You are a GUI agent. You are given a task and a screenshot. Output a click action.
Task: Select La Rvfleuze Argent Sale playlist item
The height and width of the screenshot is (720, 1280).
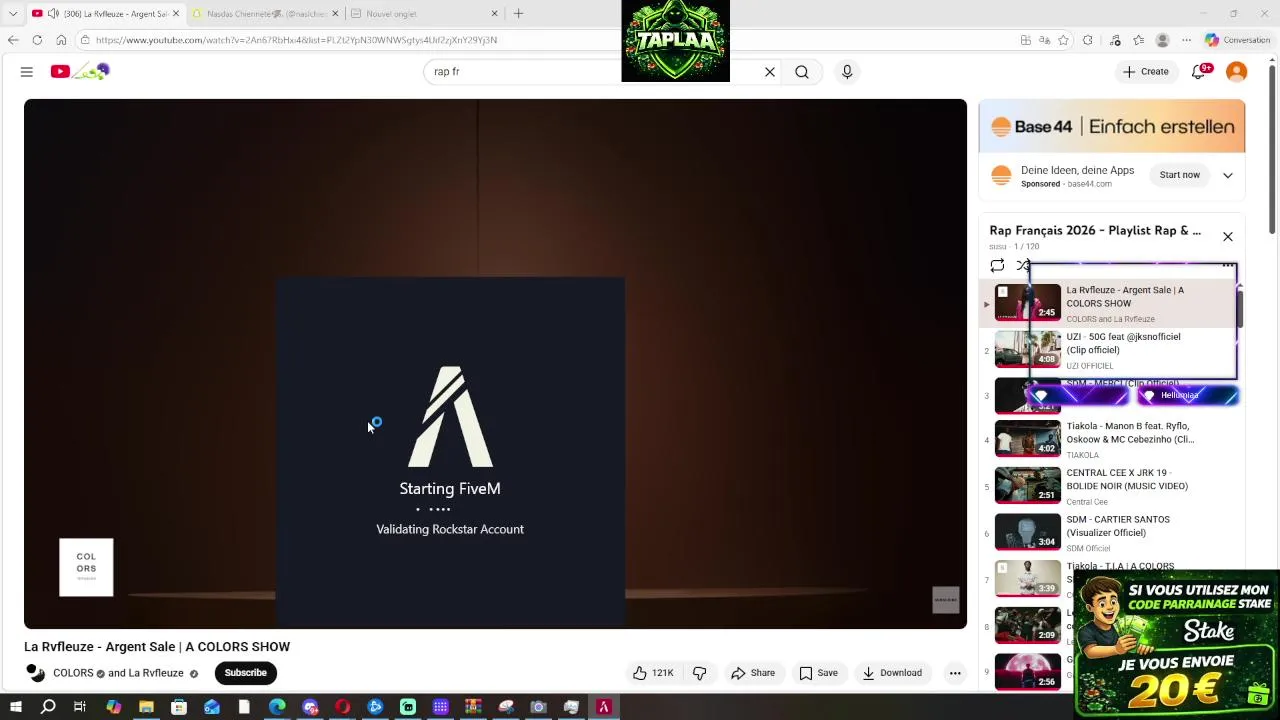(1110, 303)
